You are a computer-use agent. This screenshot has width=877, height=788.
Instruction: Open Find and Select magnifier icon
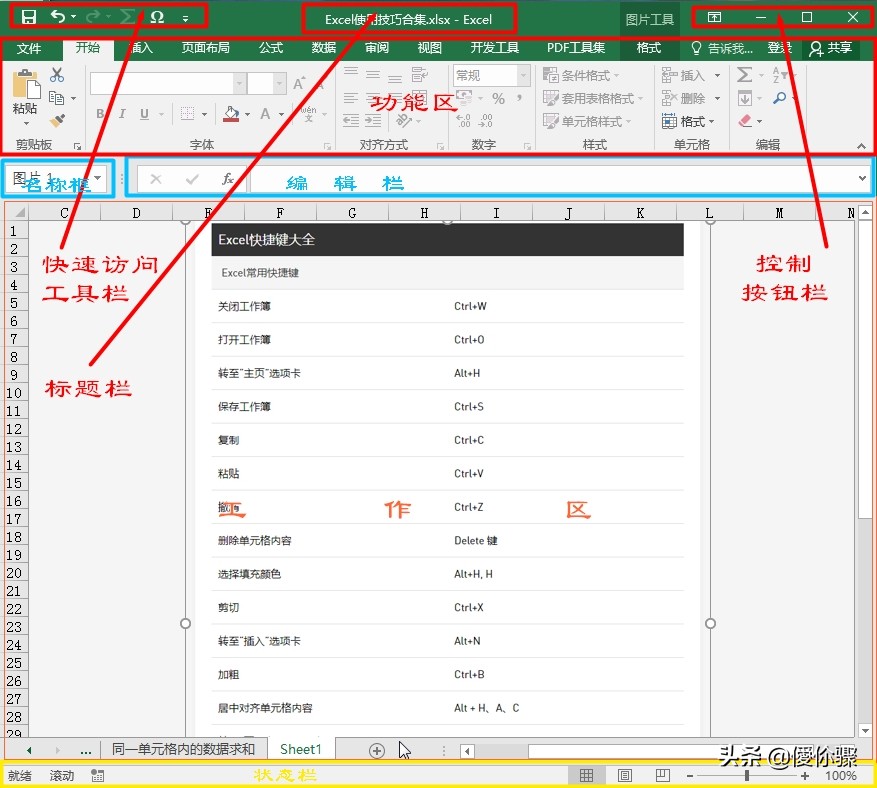tap(779, 98)
